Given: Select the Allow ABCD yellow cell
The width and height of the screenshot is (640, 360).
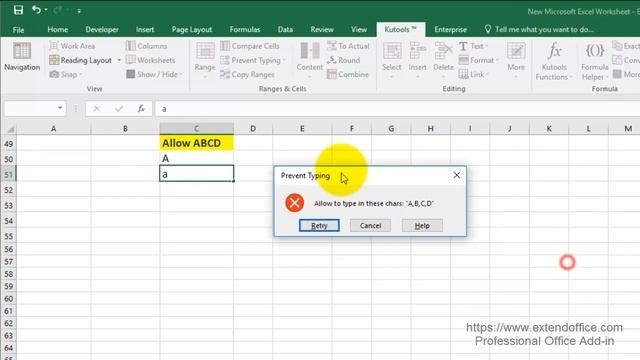Looking at the screenshot, I should (x=196, y=143).
